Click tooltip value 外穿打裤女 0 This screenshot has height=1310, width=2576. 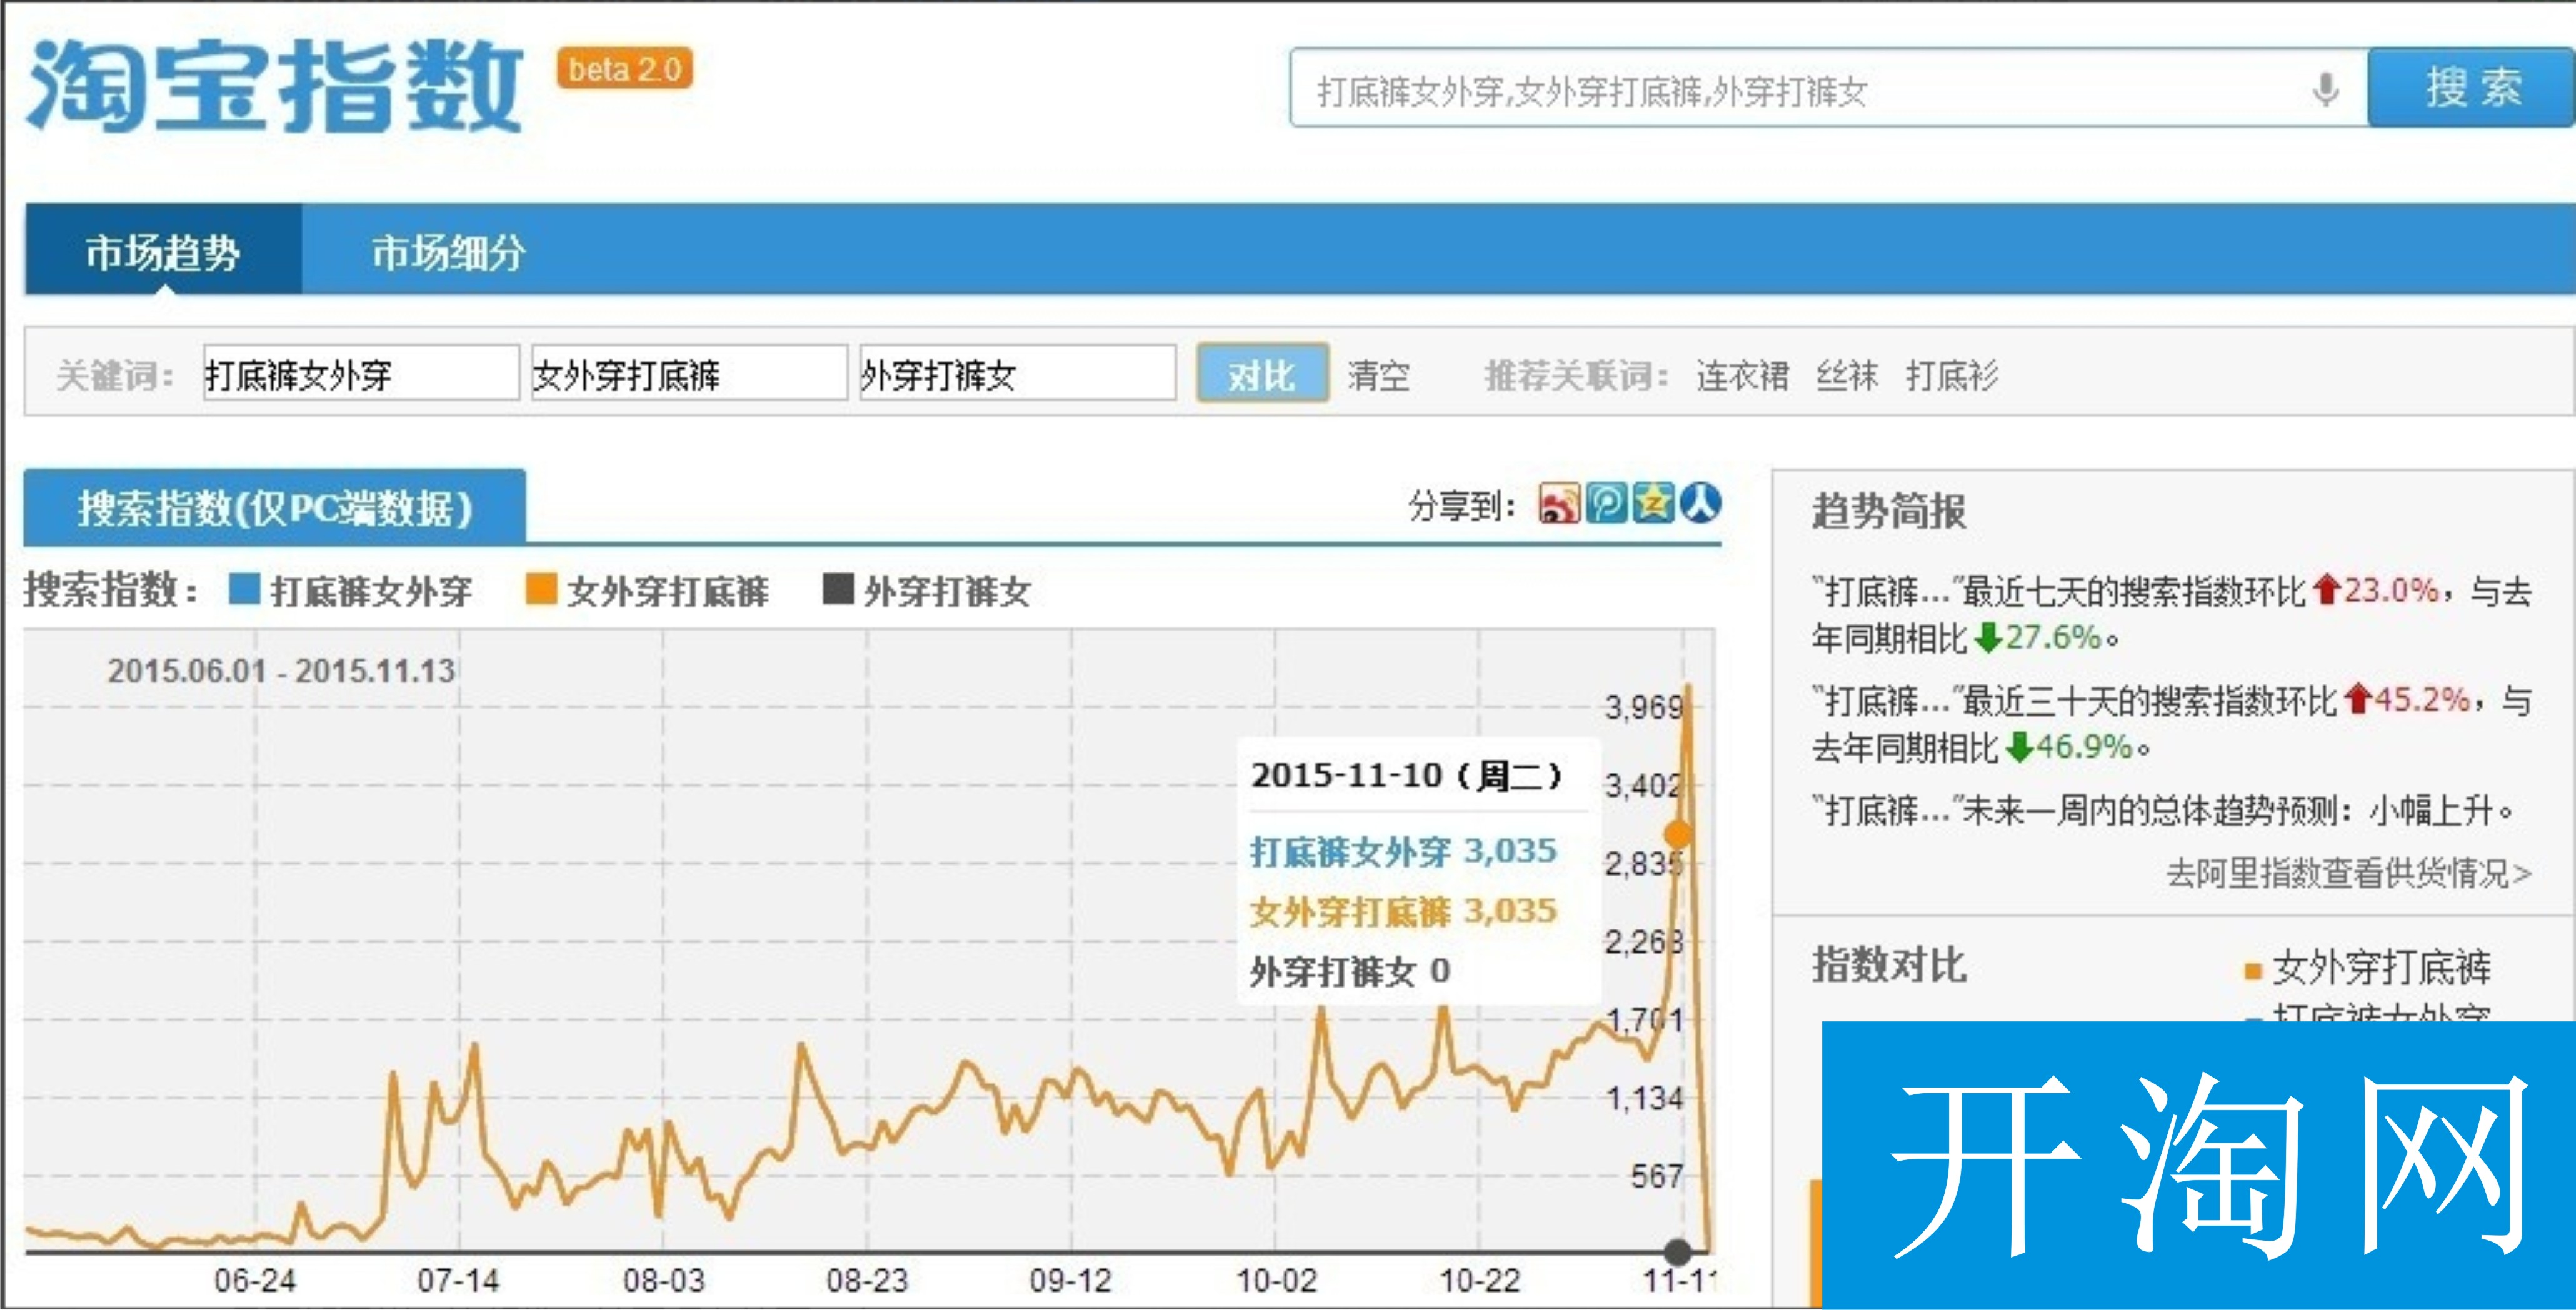[1349, 970]
